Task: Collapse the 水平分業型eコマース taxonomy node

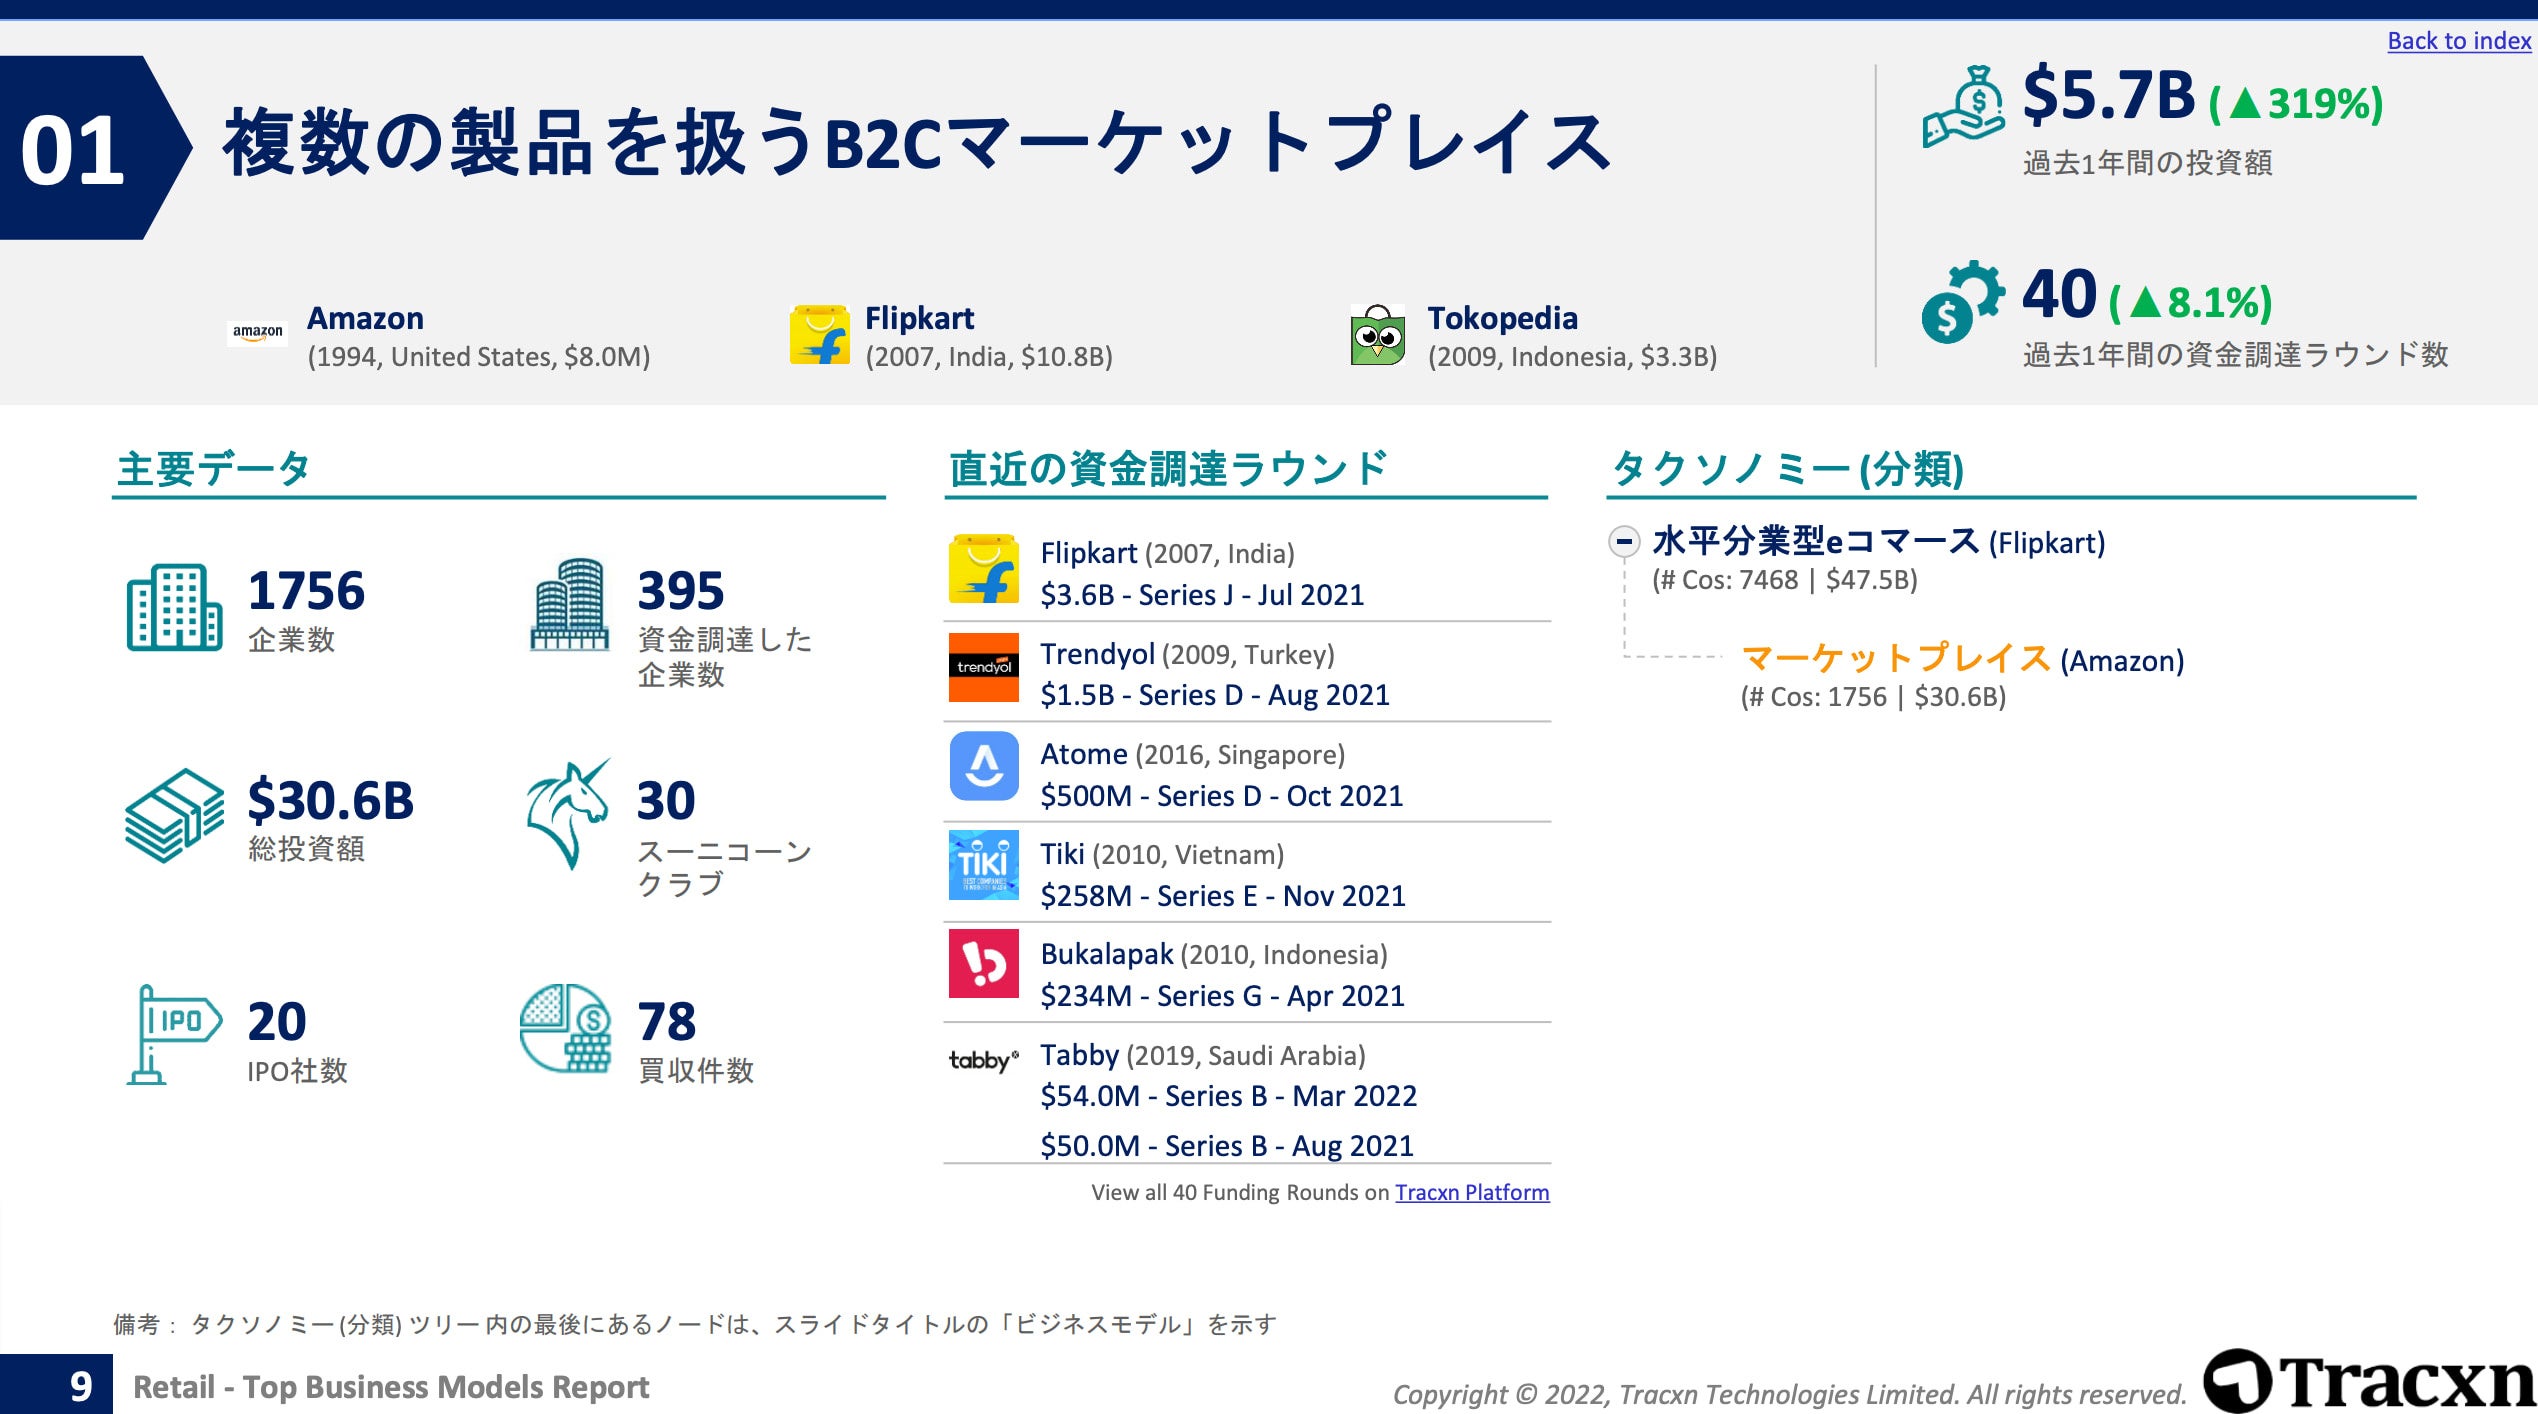Action: coord(1624,542)
